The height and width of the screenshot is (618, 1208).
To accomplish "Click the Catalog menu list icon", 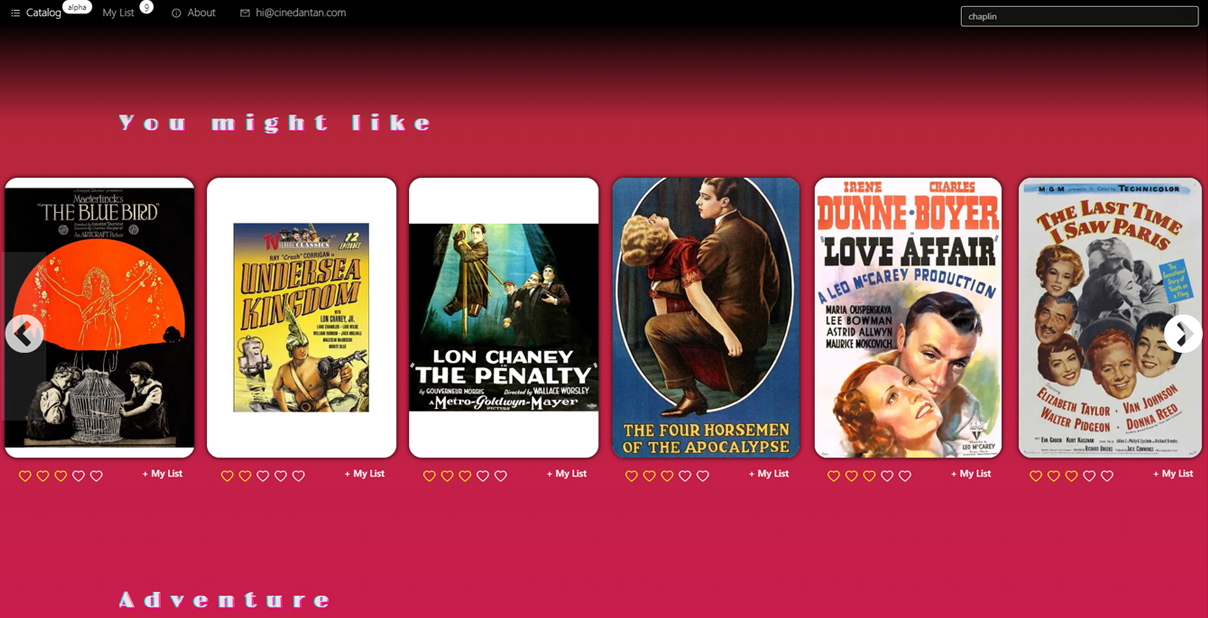I will click(x=15, y=13).
